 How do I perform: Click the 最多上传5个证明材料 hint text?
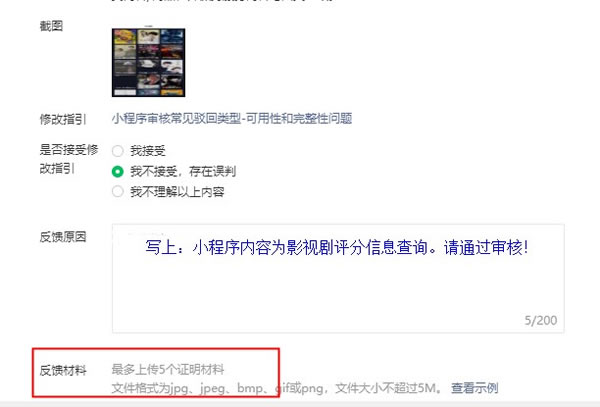pyautogui.click(x=168, y=370)
